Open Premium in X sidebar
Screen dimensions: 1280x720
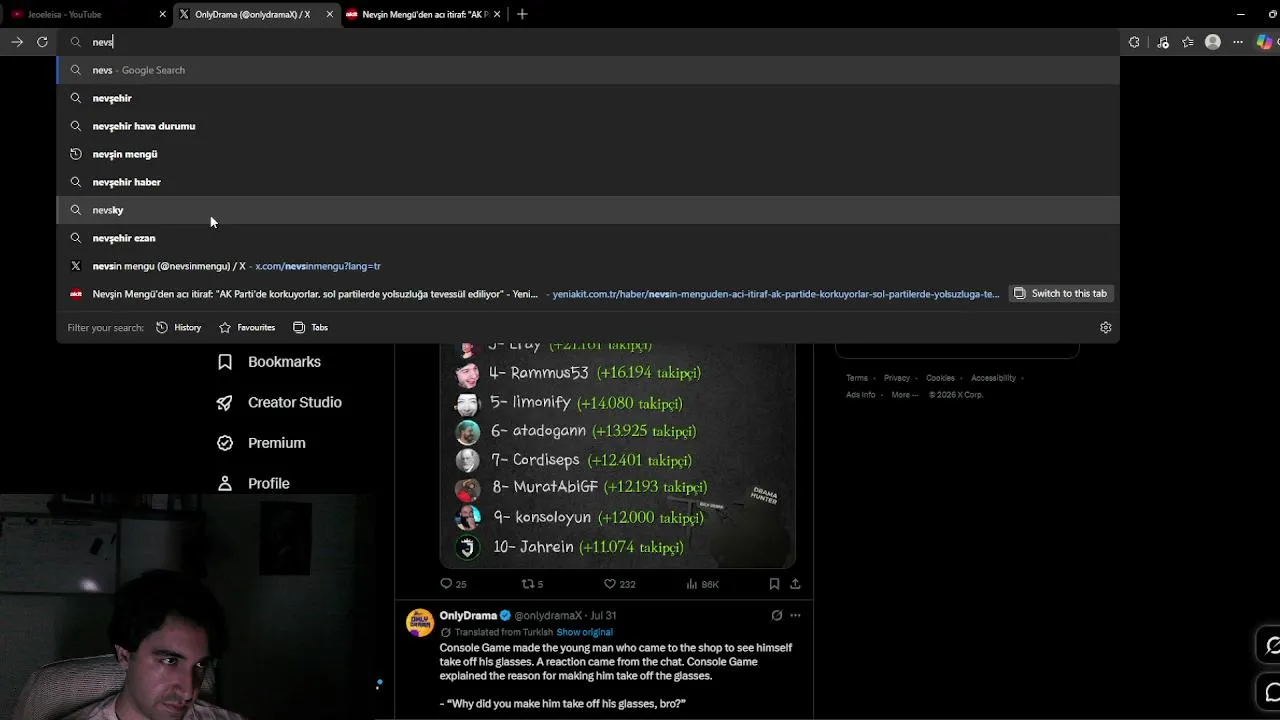(262, 443)
